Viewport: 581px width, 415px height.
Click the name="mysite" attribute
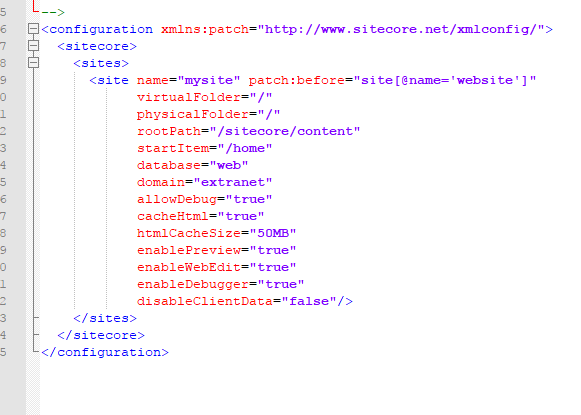tap(189, 80)
